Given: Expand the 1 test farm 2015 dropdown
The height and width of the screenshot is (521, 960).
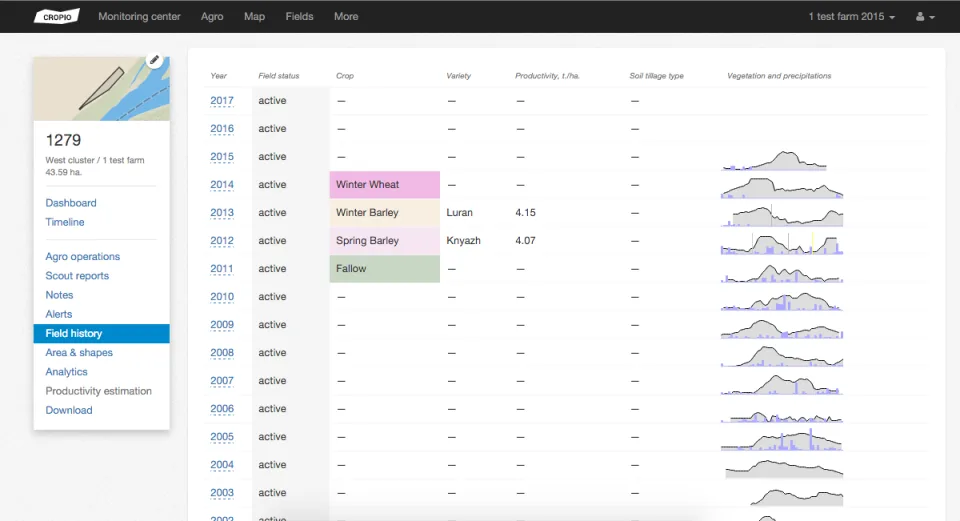Looking at the screenshot, I should tap(852, 17).
